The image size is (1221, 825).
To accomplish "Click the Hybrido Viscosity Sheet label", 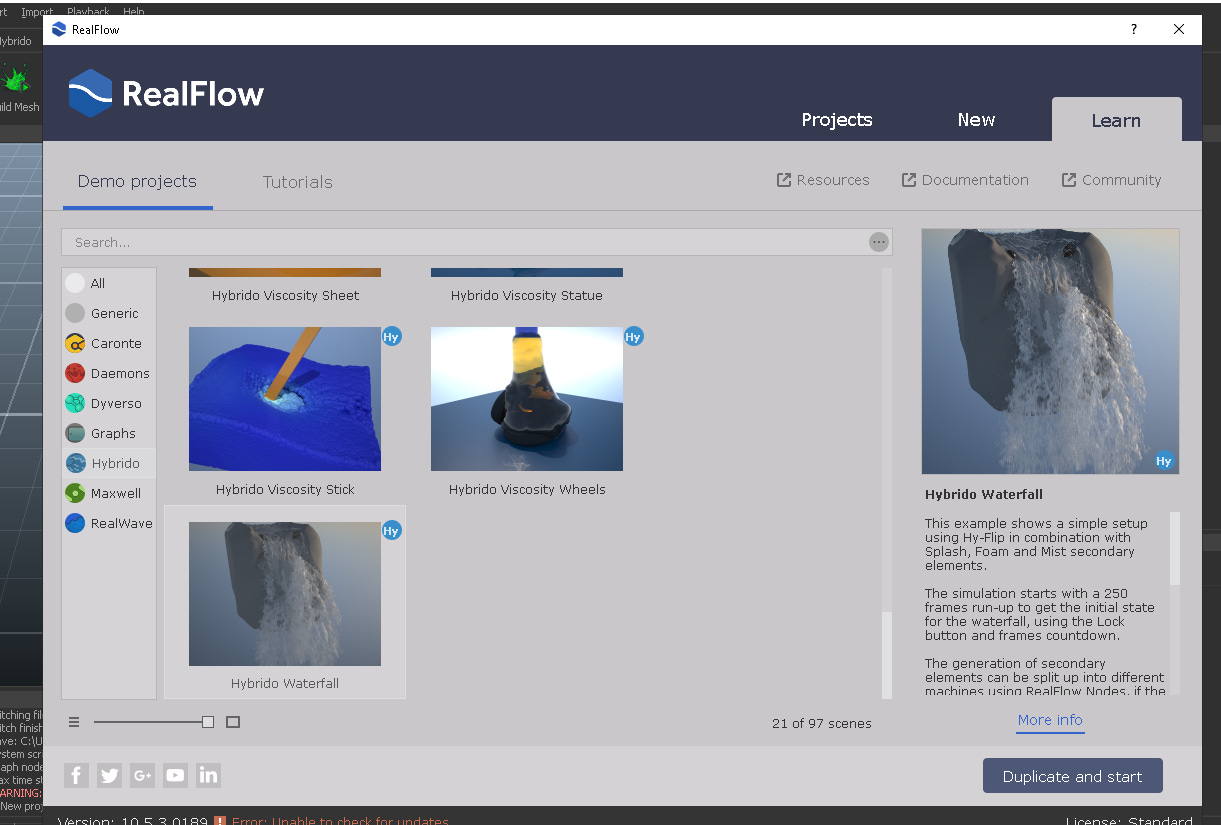I will click(285, 296).
